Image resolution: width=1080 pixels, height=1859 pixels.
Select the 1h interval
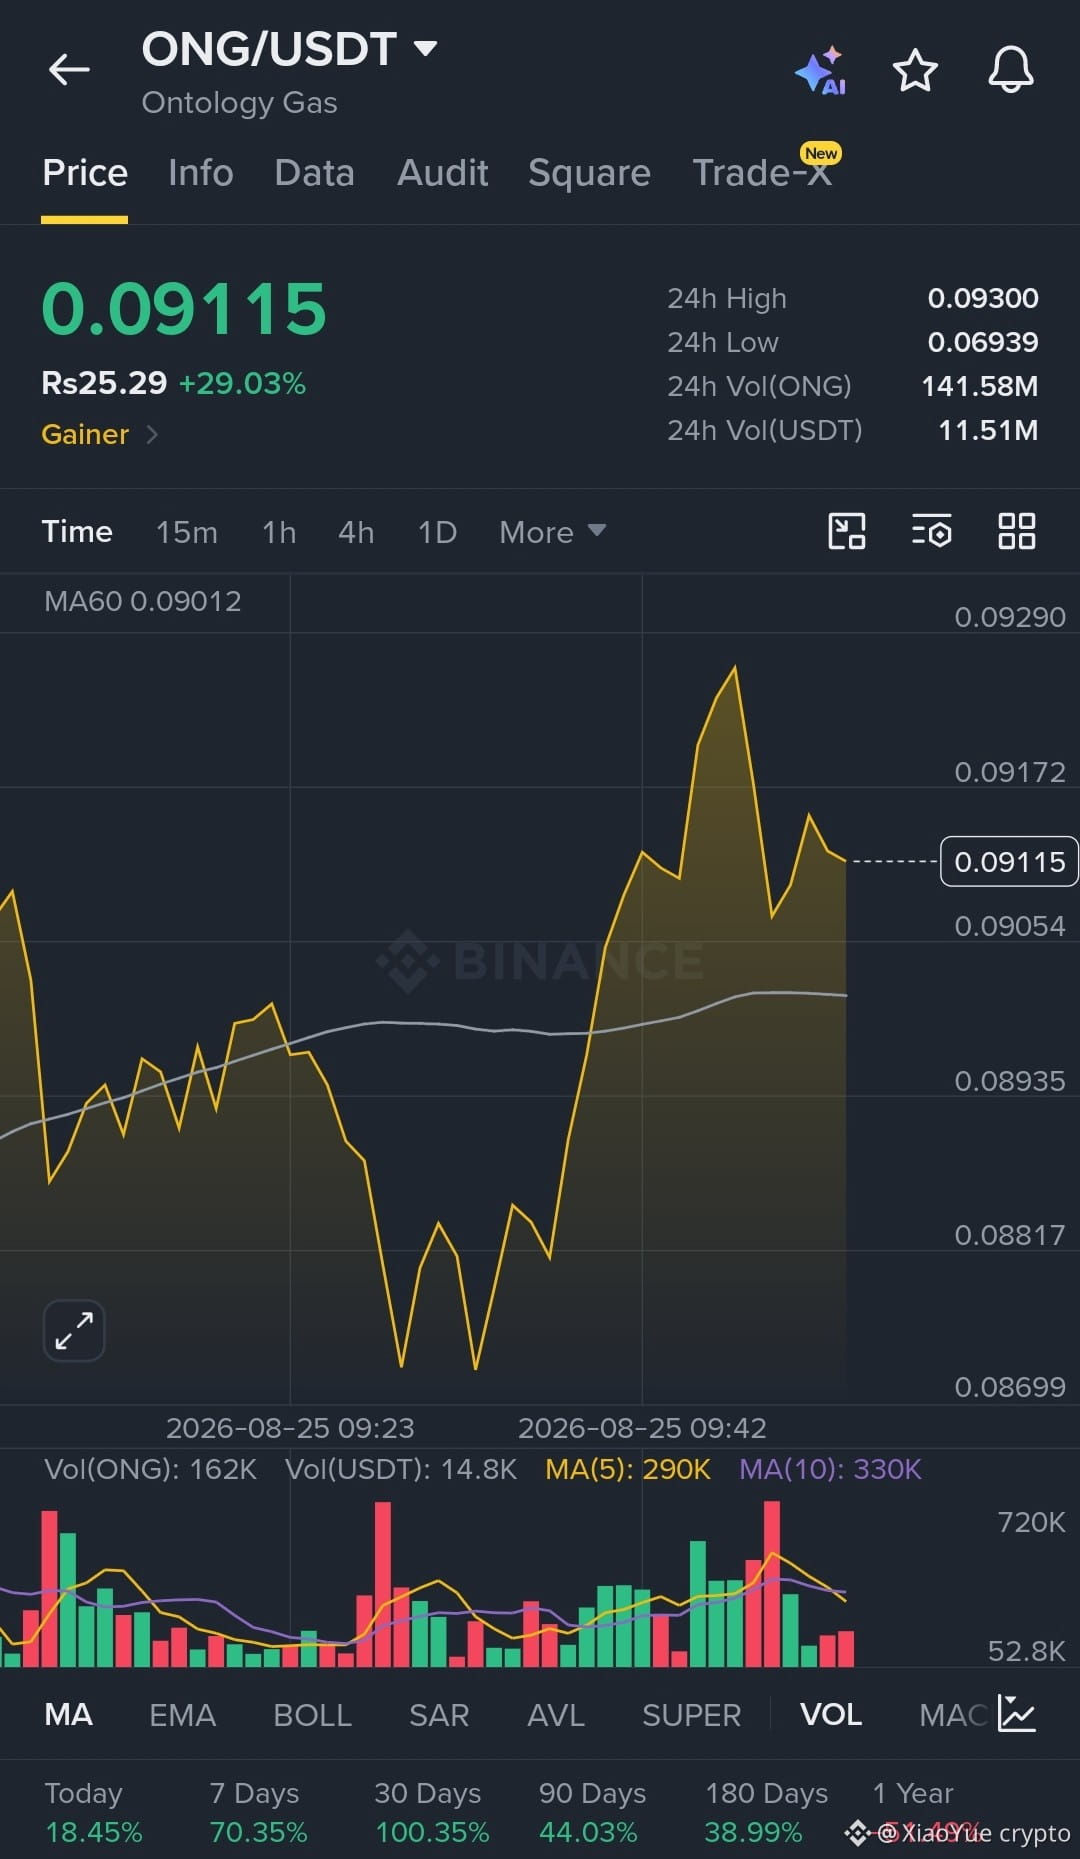[x=279, y=532]
